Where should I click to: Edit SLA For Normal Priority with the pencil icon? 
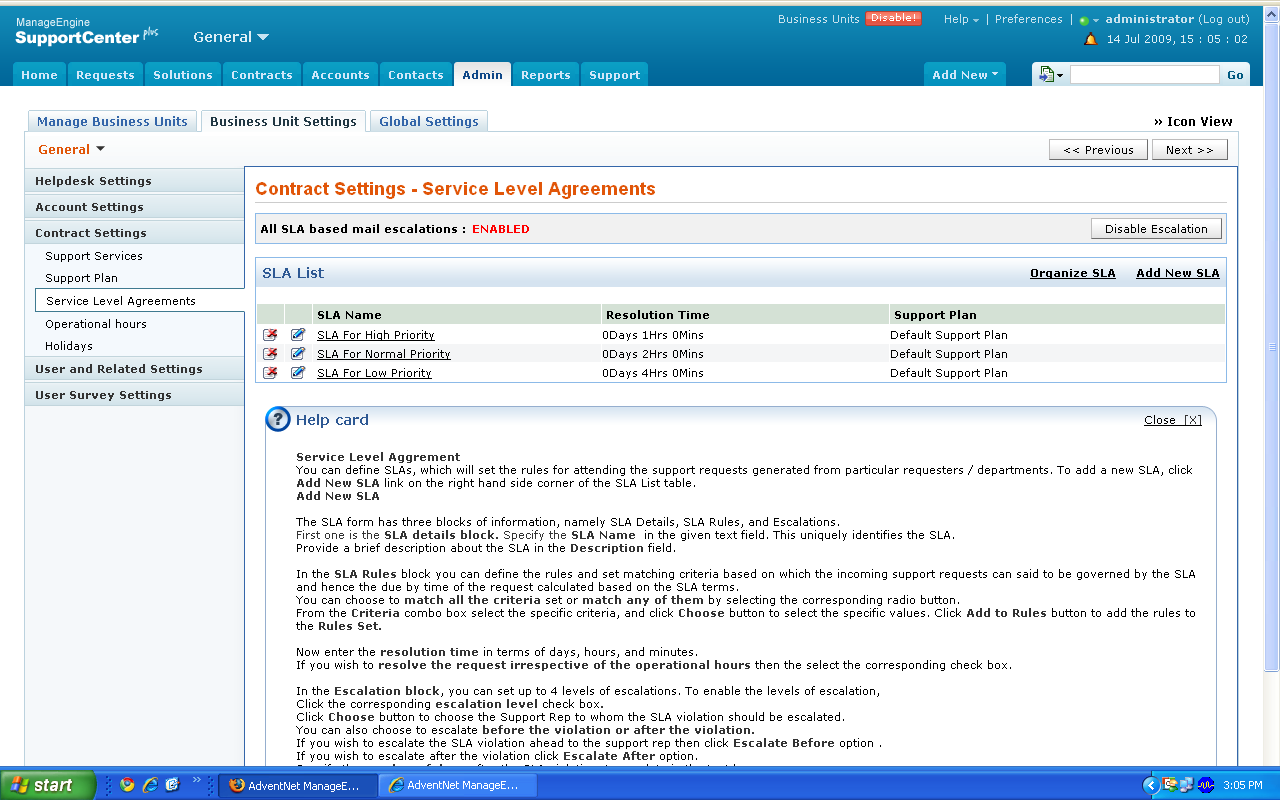click(298, 354)
